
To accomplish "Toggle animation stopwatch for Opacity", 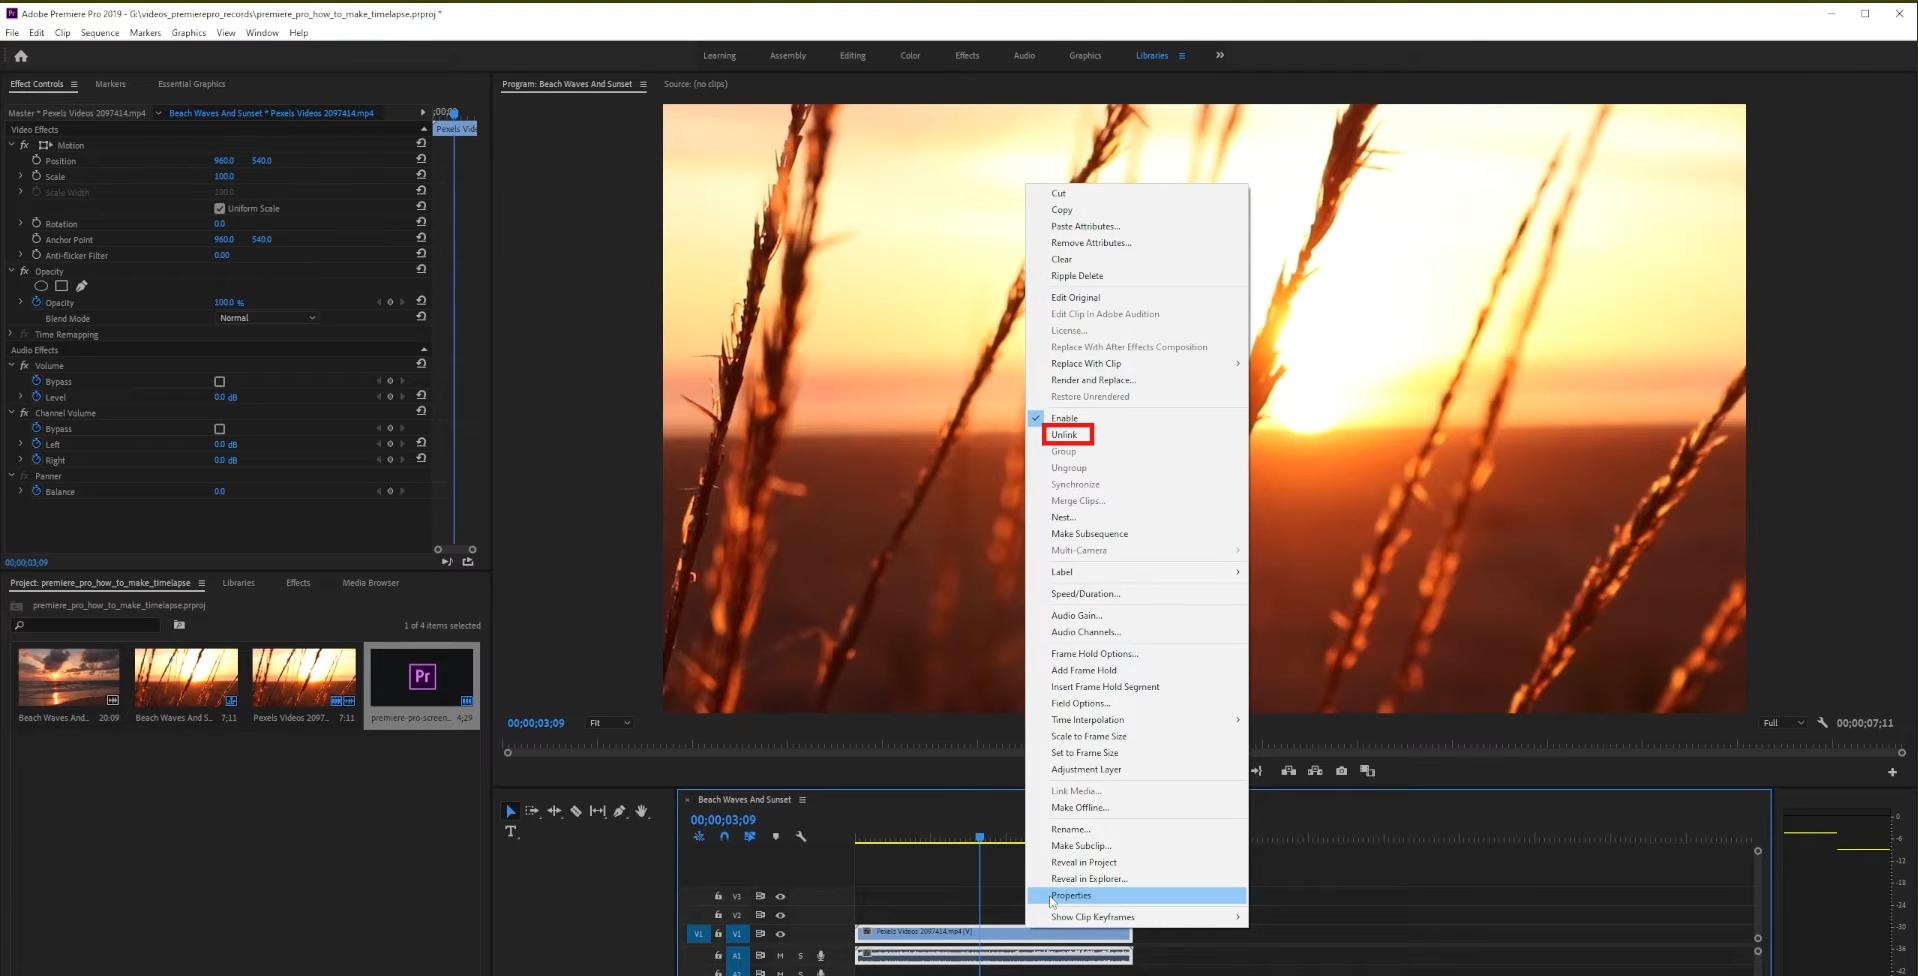I will pyautogui.click(x=36, y=302).
